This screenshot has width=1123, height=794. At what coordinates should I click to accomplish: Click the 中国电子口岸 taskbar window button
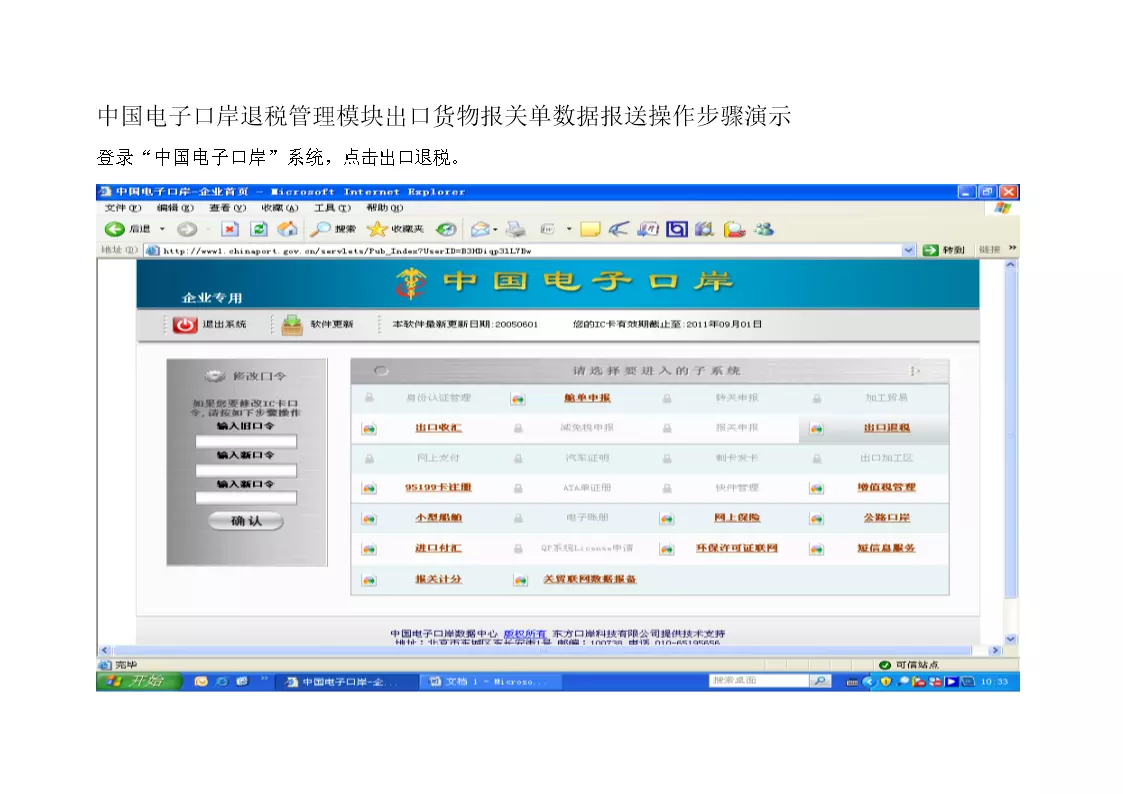pyautogui.click(x=347, y=682)
